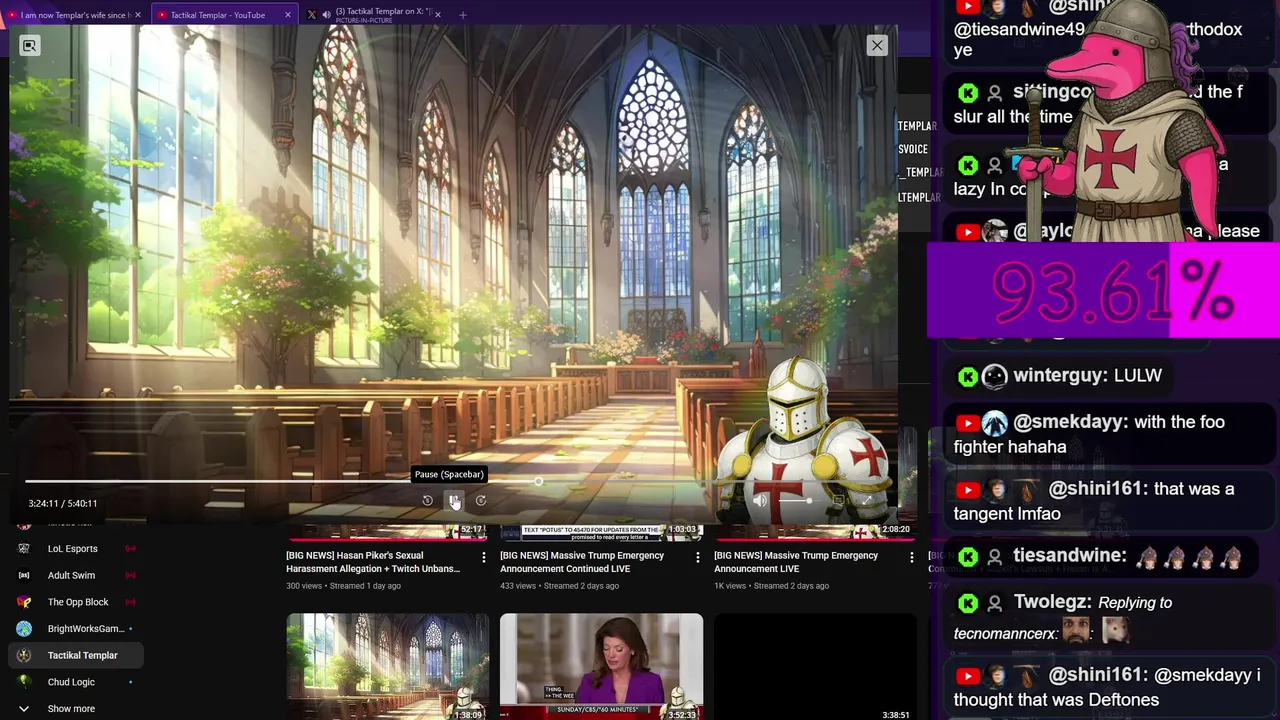Click '1K views • Streamed 2 days ago' text

click(x=771, y=586)
